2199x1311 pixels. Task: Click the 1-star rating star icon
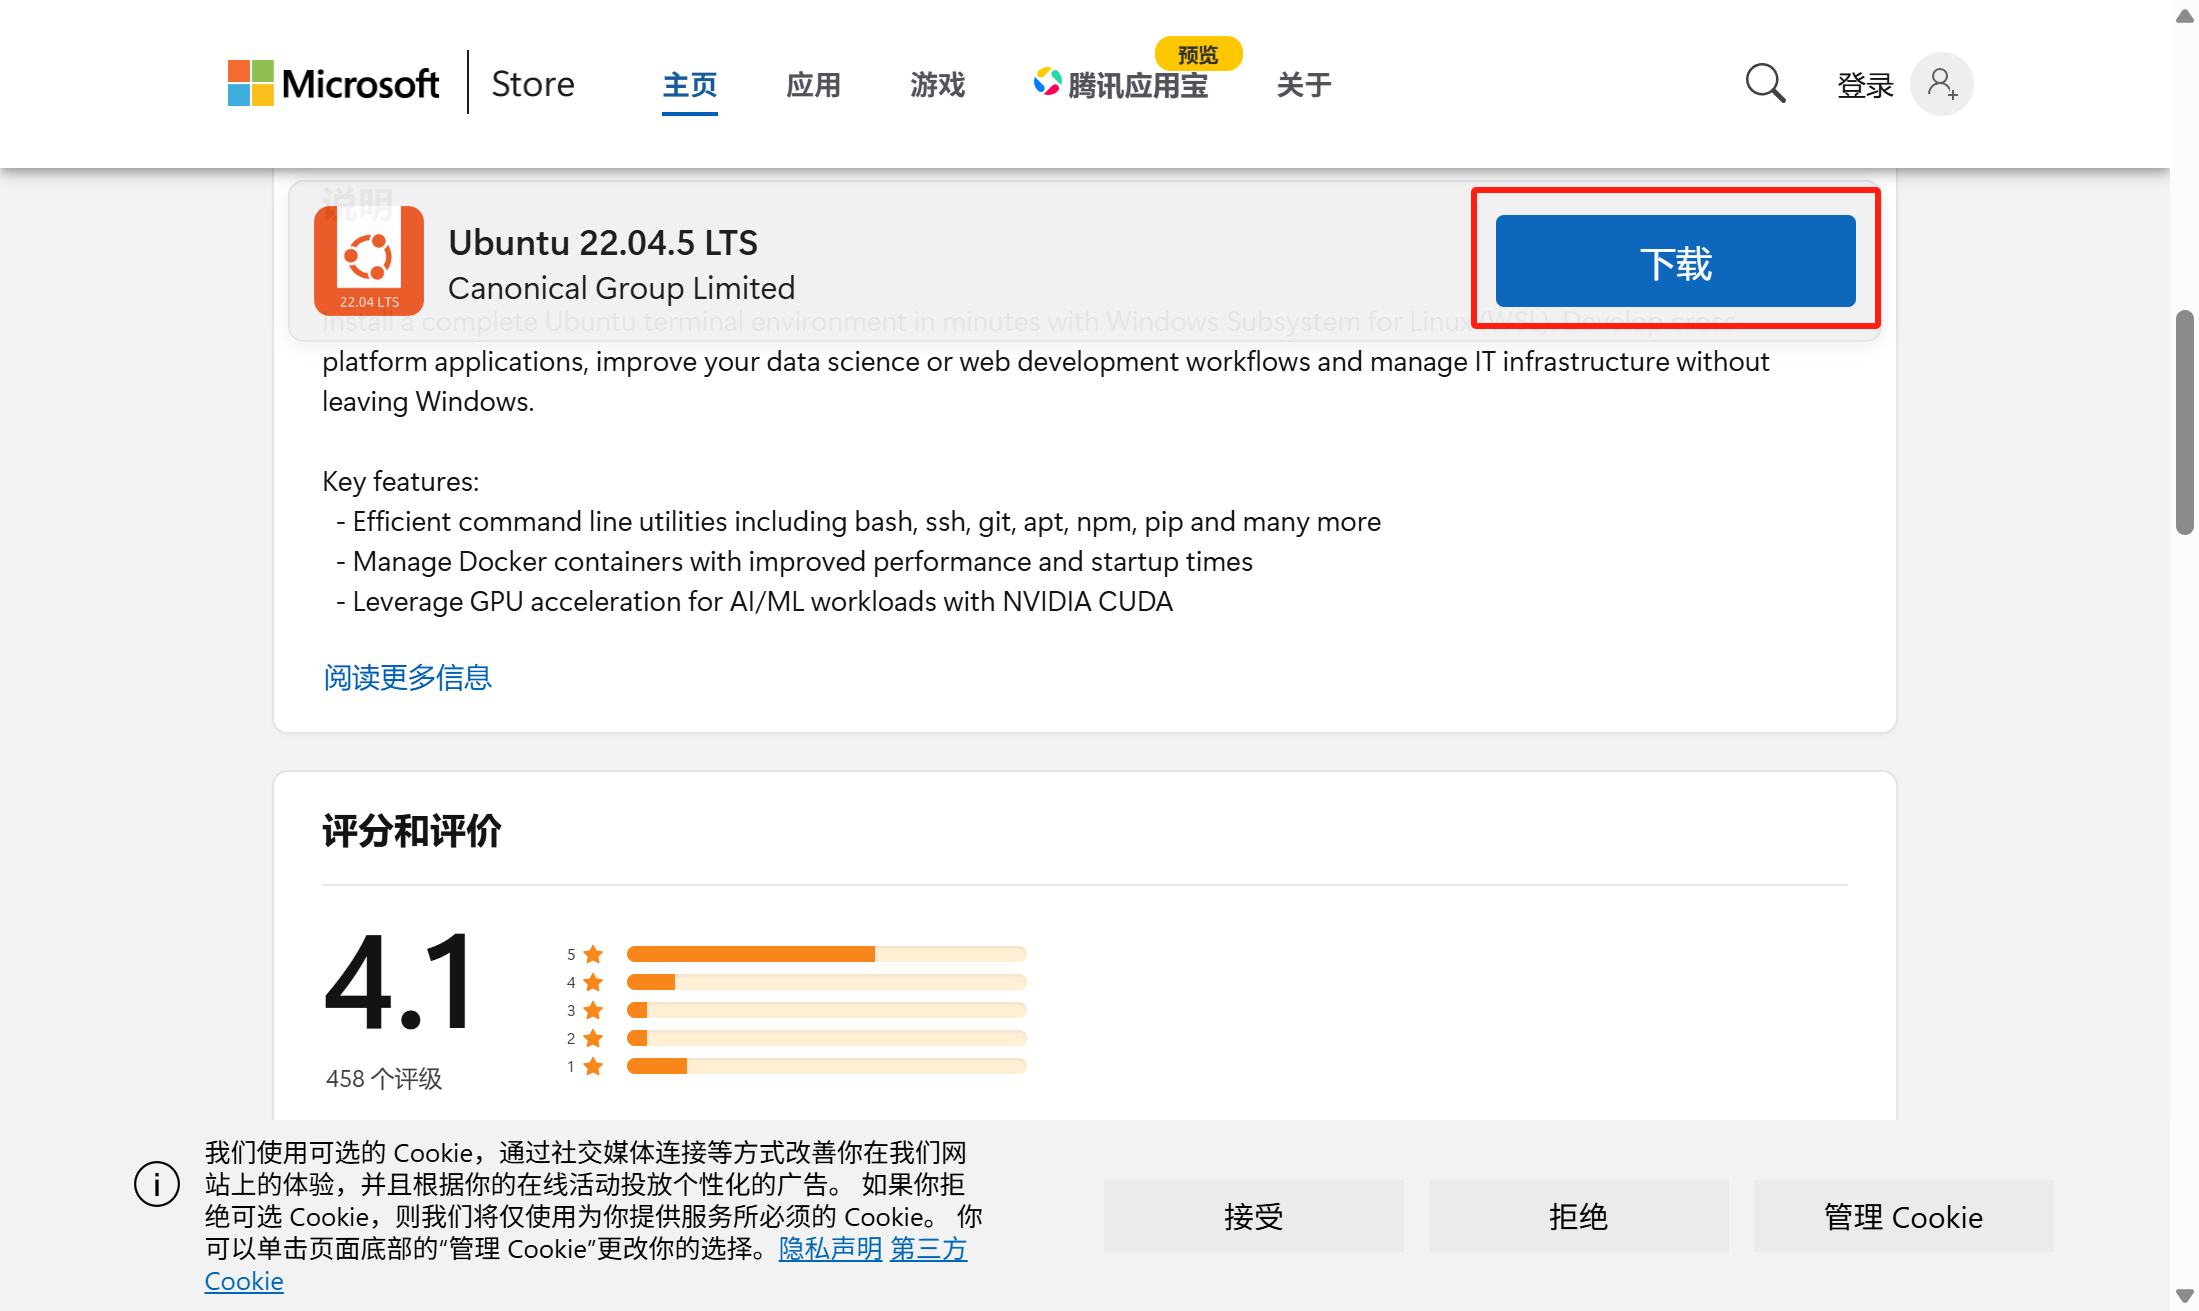coord(593,1066)
